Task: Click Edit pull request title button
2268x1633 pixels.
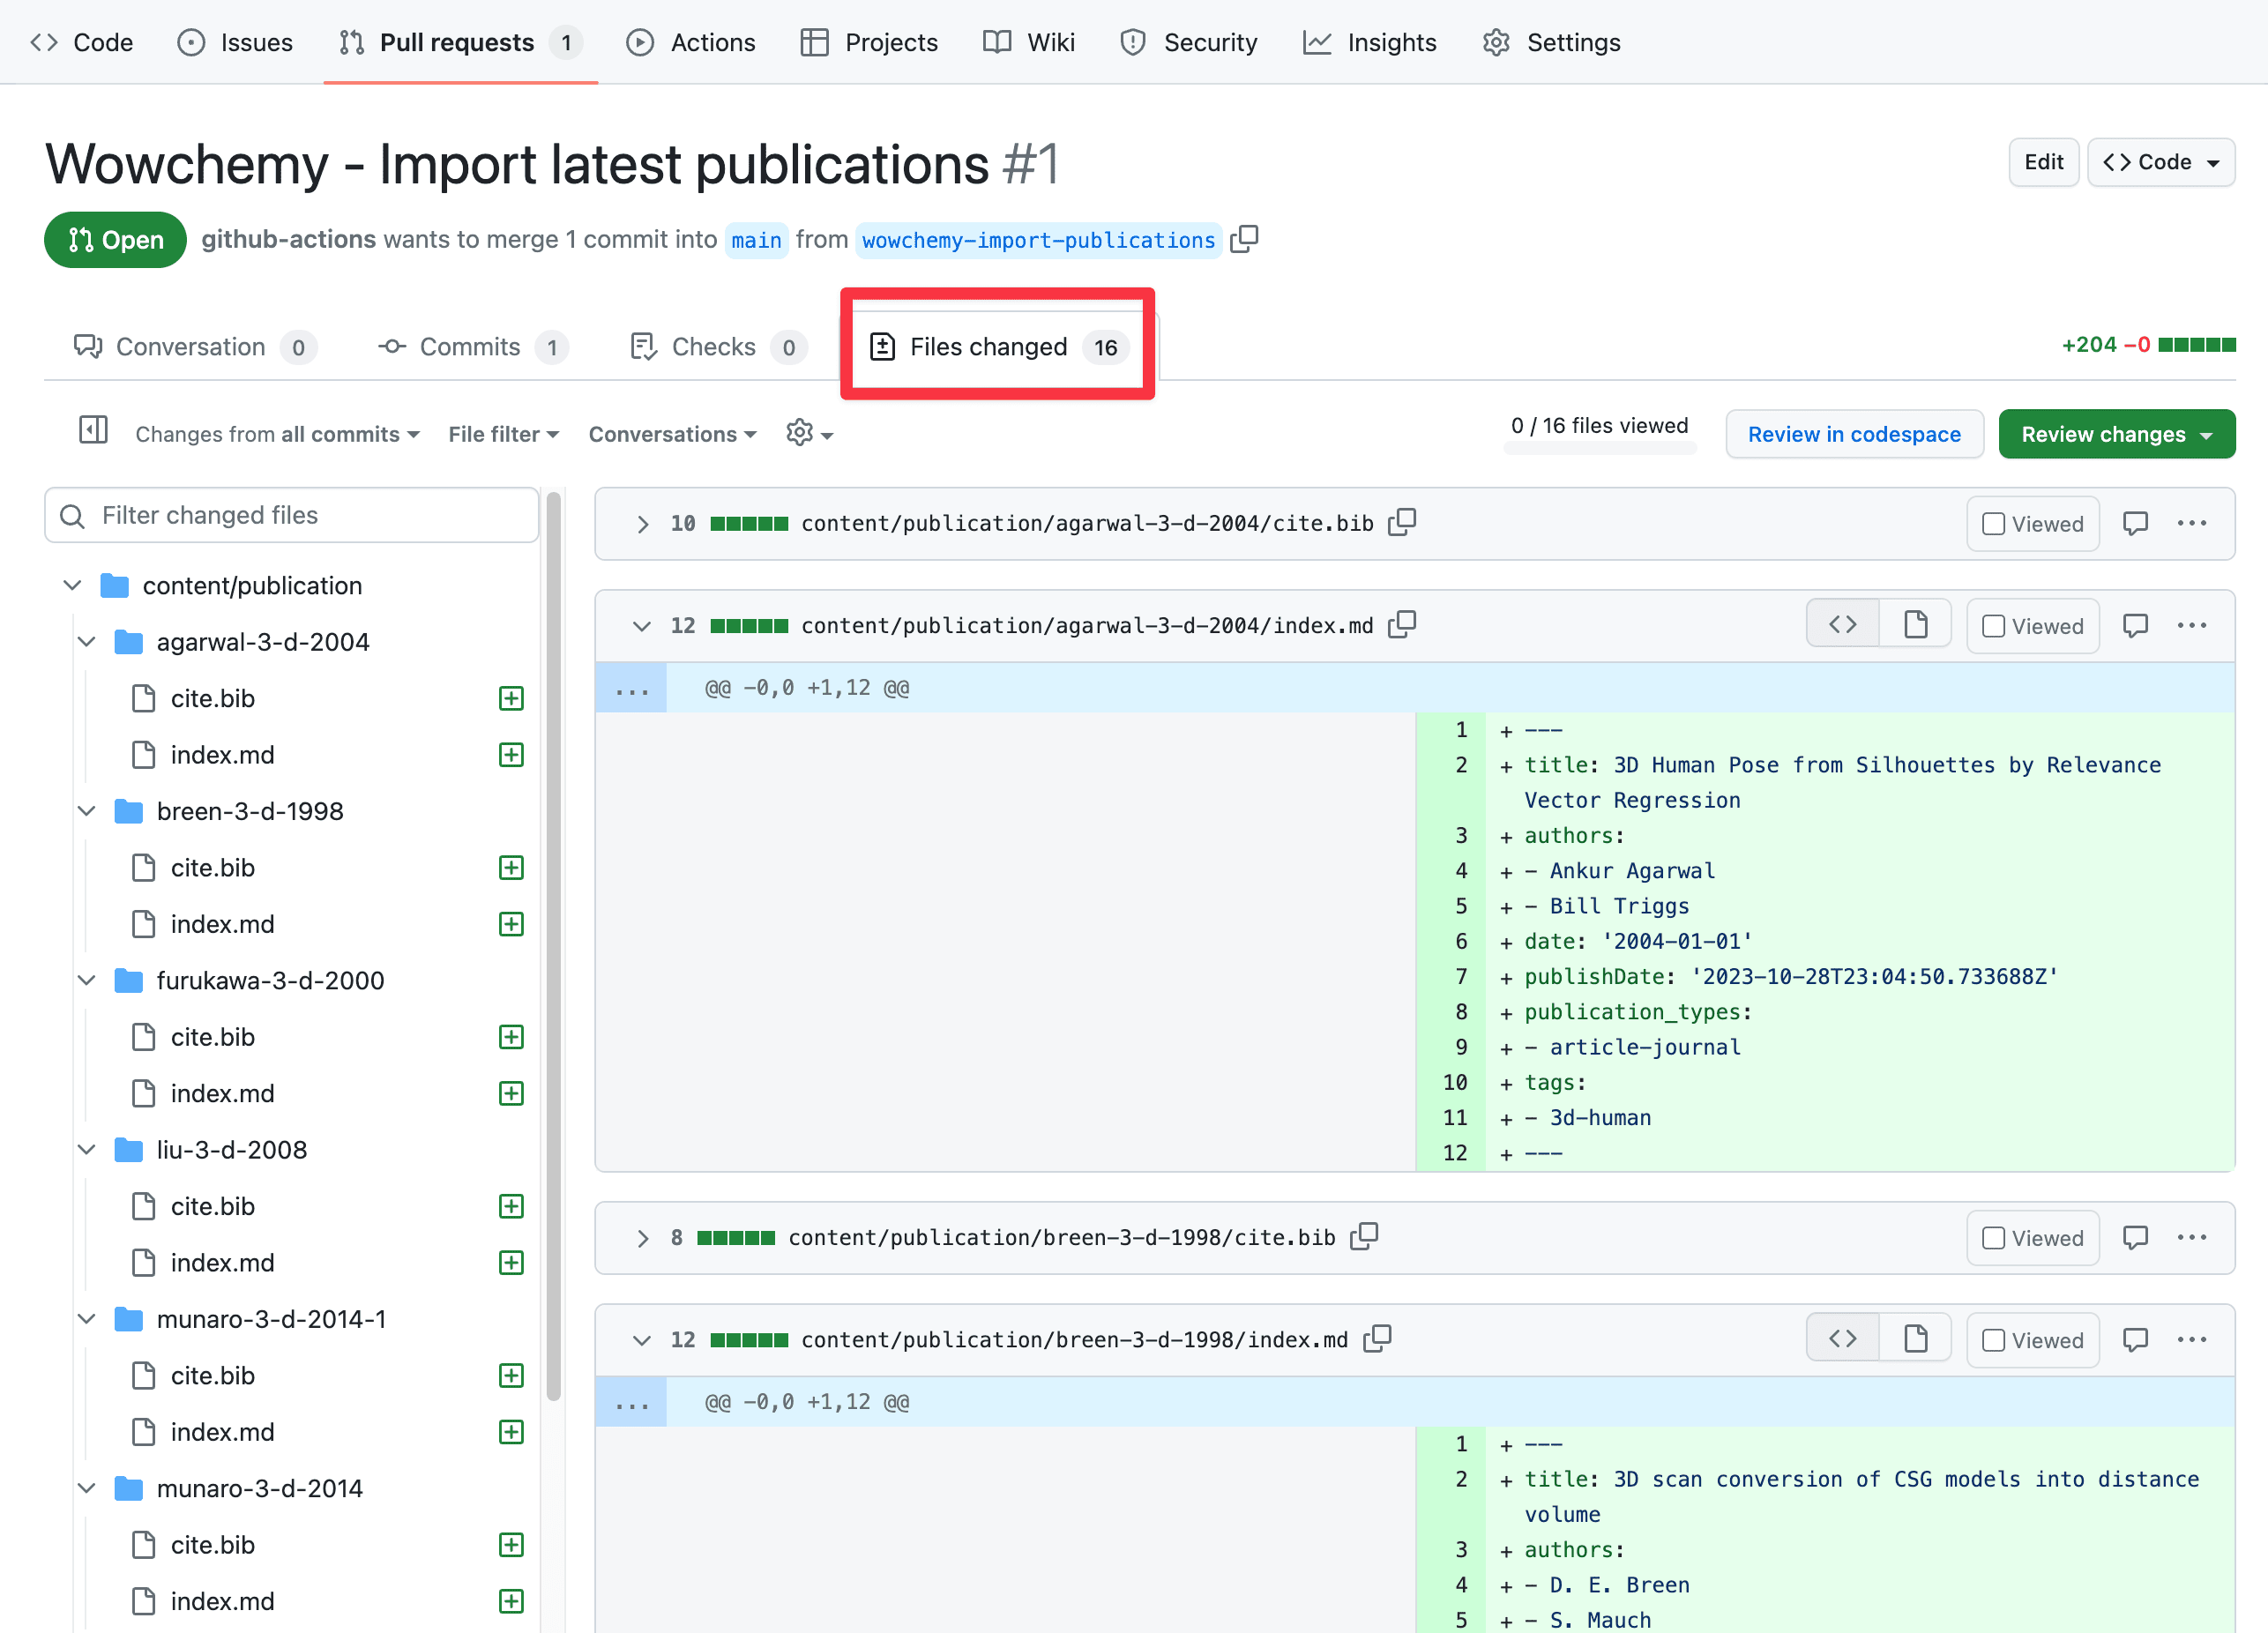Action: point(2043,162)
